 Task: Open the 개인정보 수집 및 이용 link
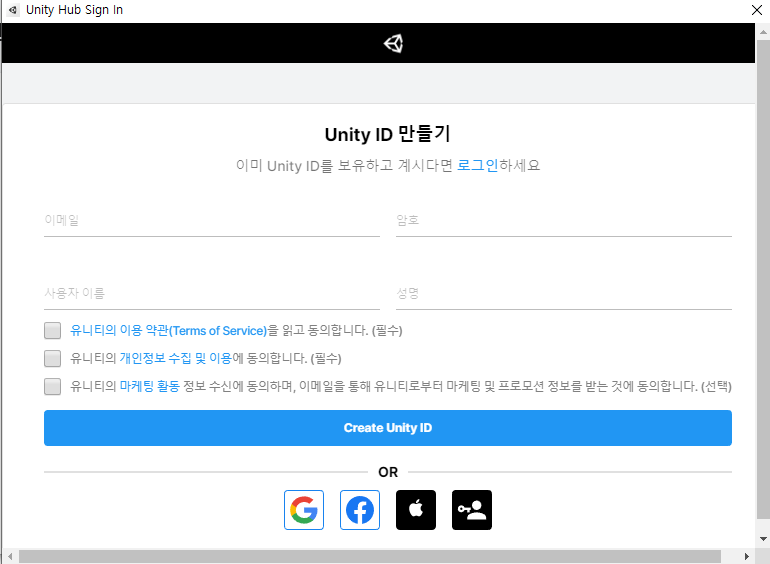pyautogui.click(x=175, y=358)
